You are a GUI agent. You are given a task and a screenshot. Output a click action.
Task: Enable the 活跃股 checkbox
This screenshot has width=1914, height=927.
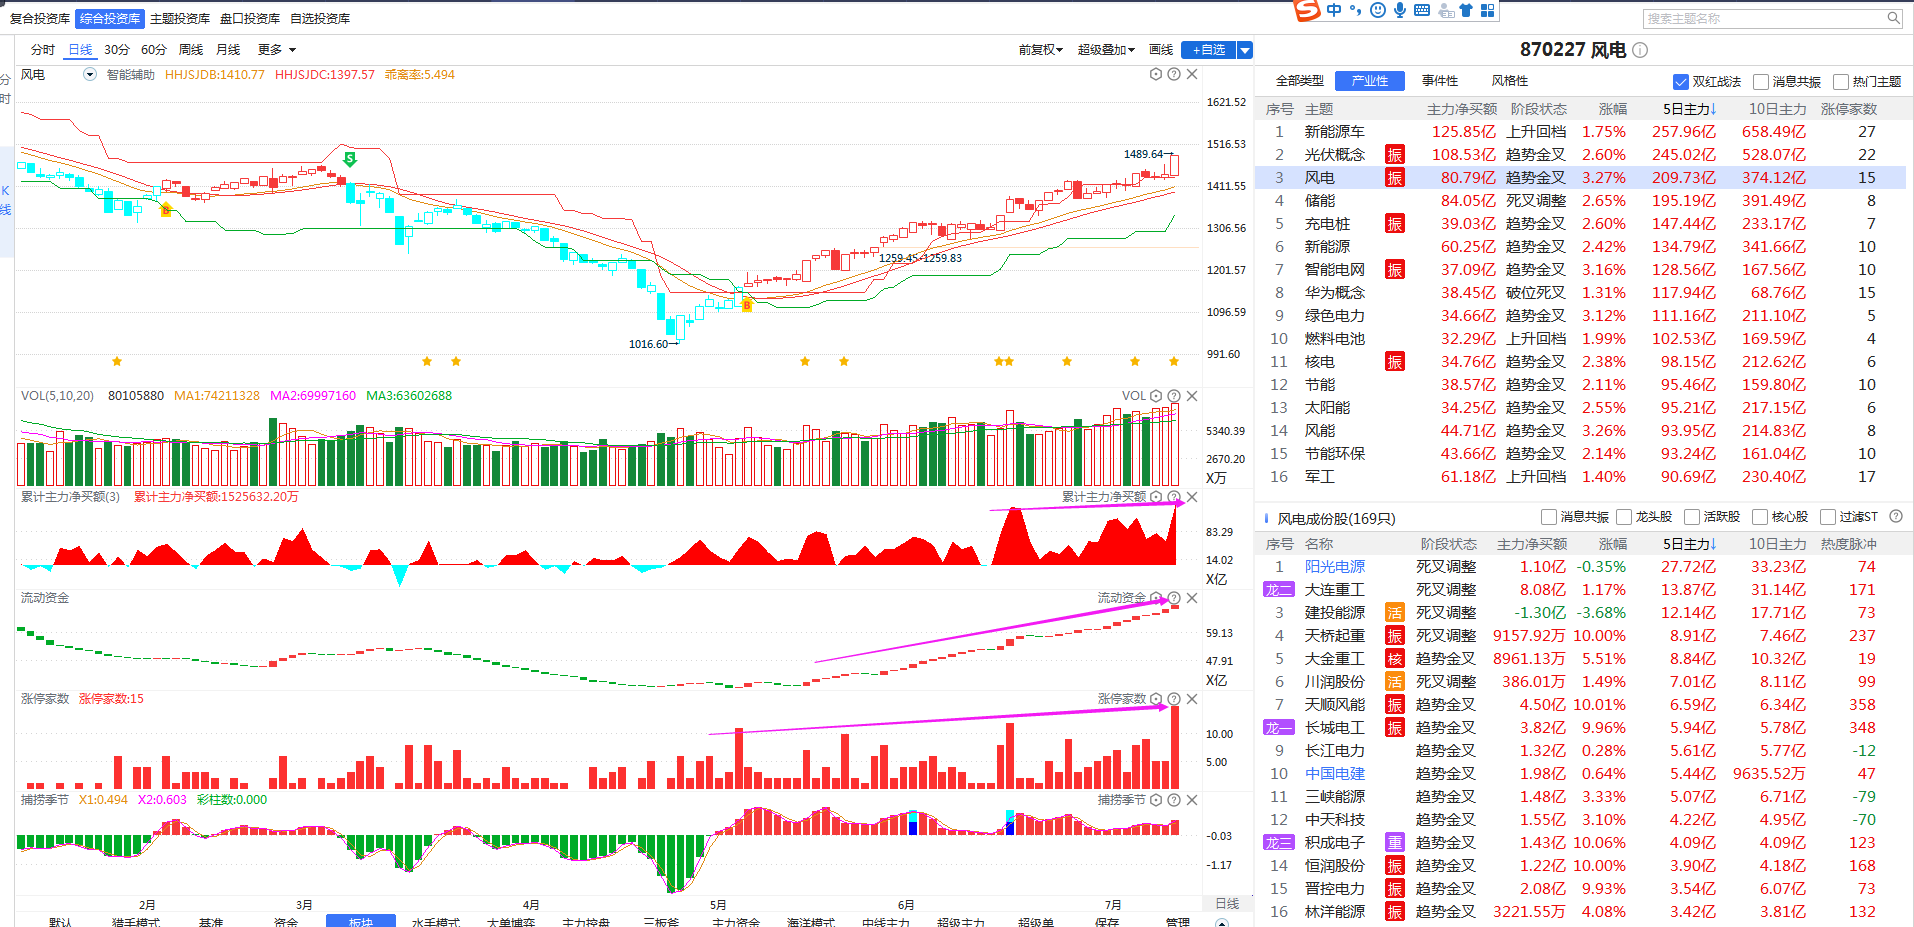(1691, 517)
